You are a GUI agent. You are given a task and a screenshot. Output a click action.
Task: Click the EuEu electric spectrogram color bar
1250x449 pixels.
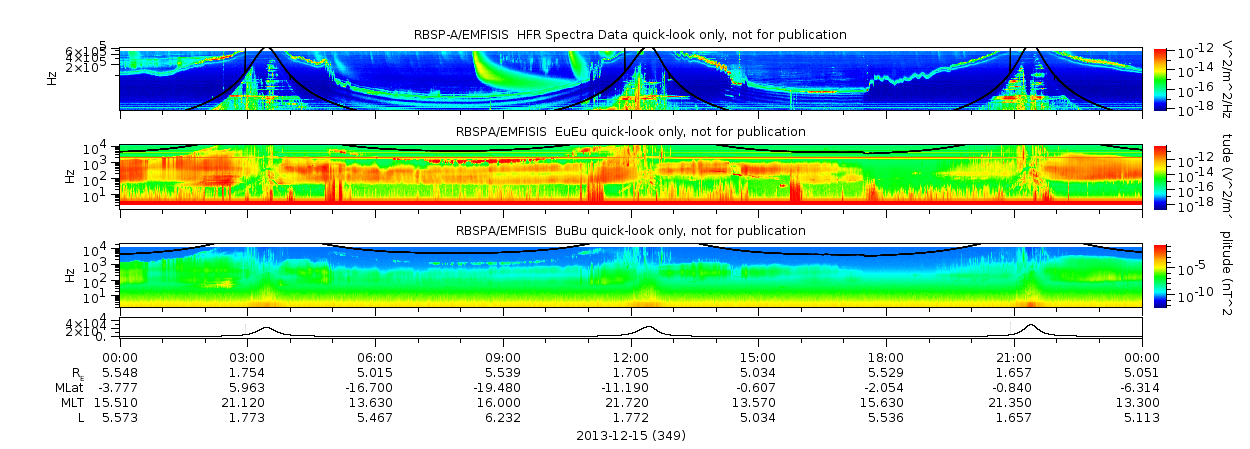[x=1160, y=175]
